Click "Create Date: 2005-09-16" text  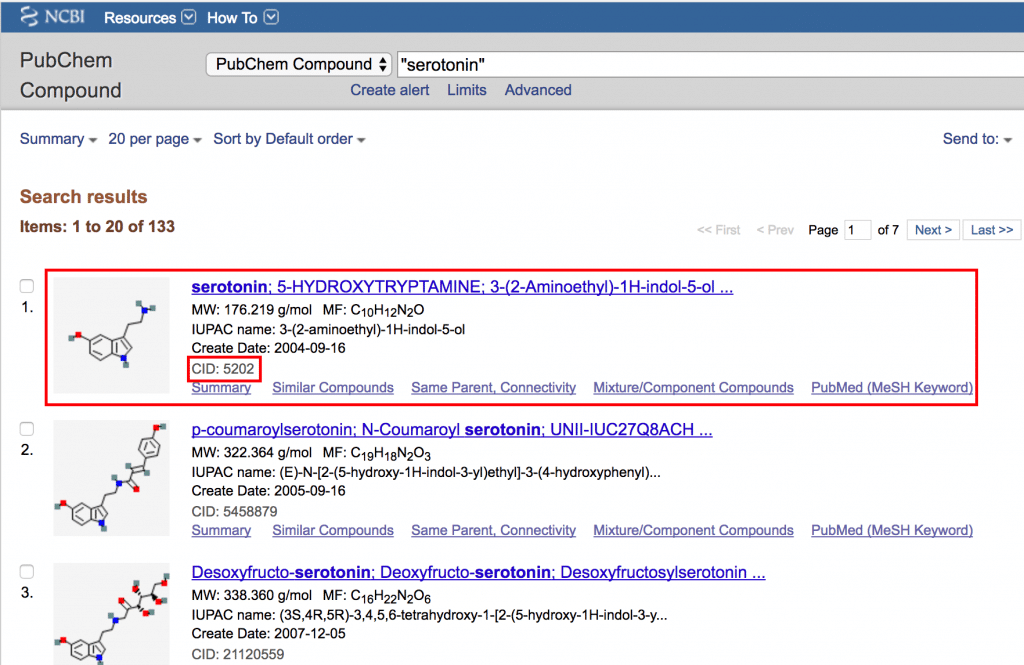[268, 491]
